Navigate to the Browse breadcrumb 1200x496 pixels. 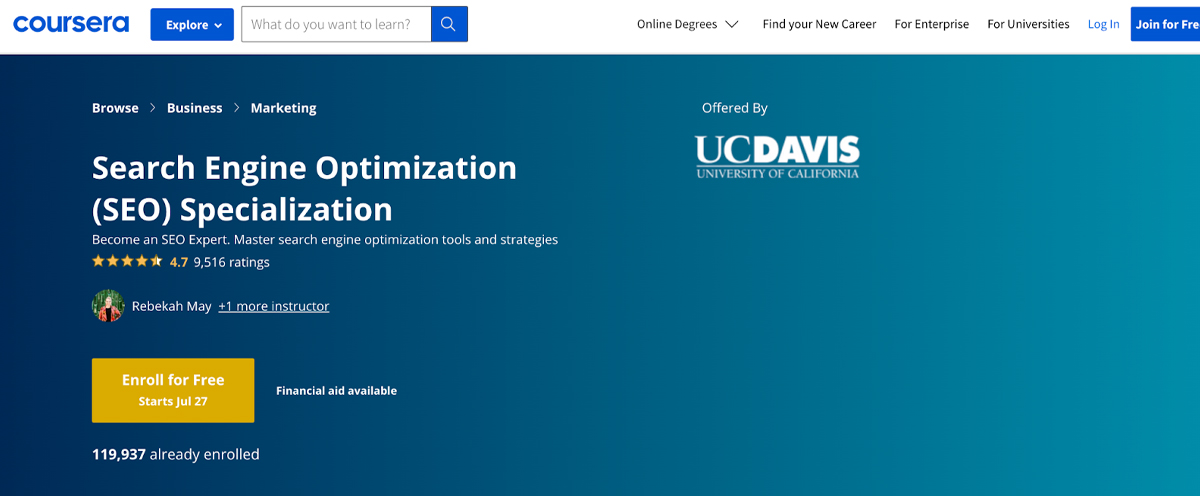[x=115, y=108]
